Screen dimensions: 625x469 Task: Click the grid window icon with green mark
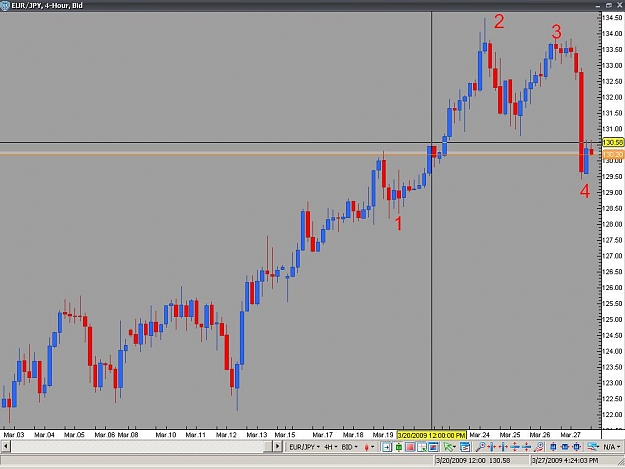[422, 447]
